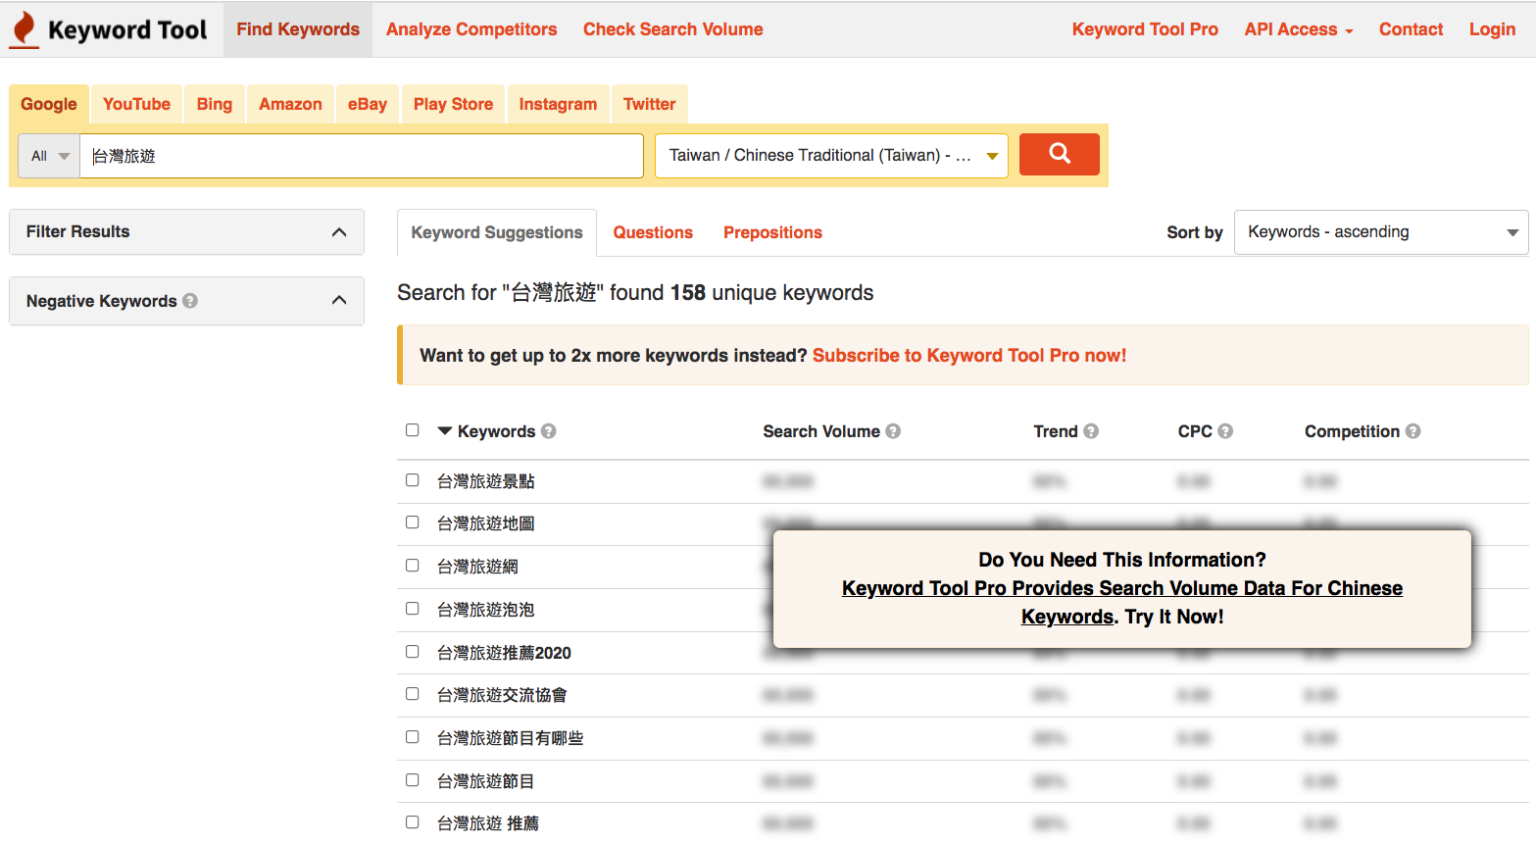Click the CPC column help icon
The image size is (1536, 844).
coord(1225,431)
